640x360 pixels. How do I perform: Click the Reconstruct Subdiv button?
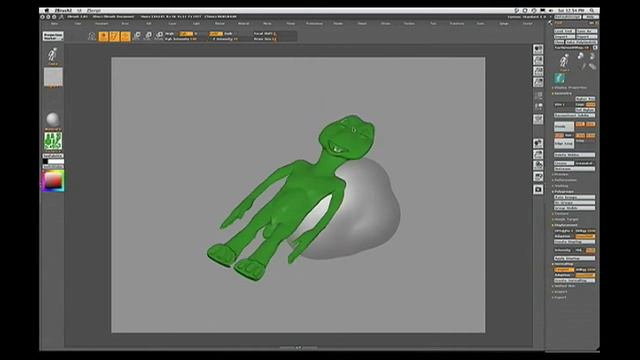pos(574,116)
